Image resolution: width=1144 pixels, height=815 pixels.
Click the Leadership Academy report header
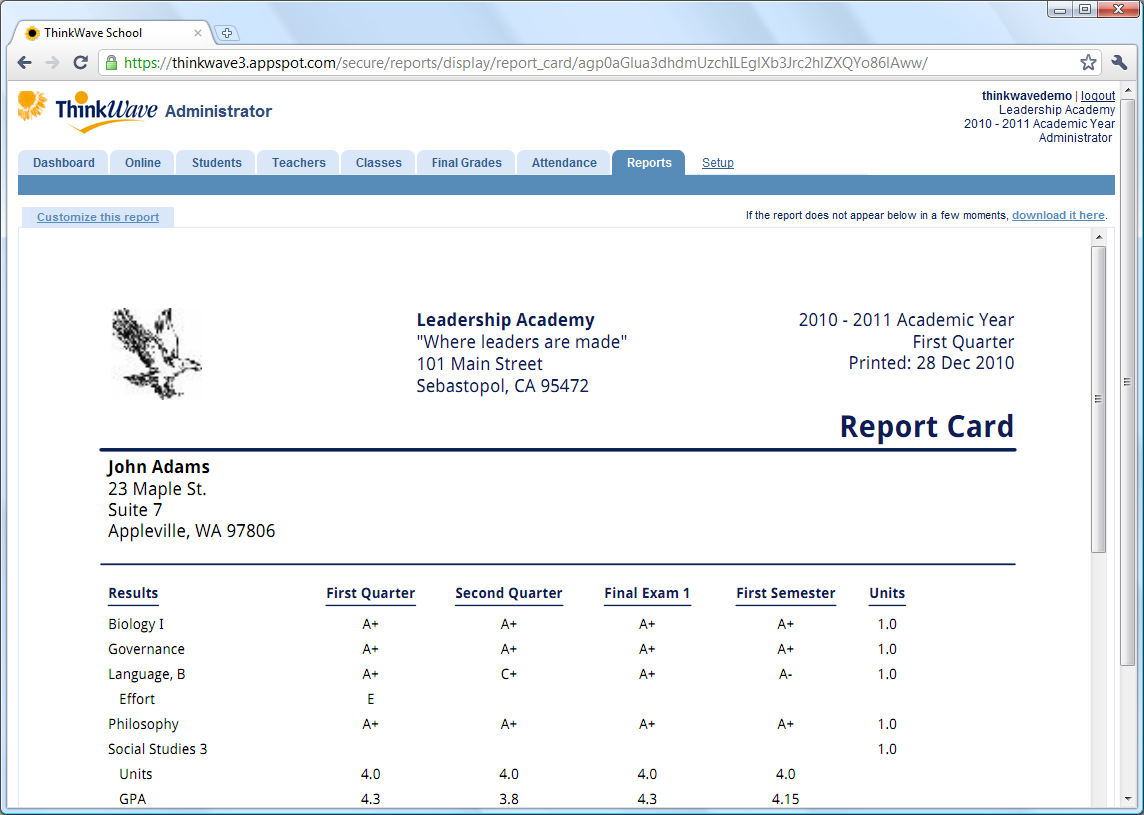(505, 320)
